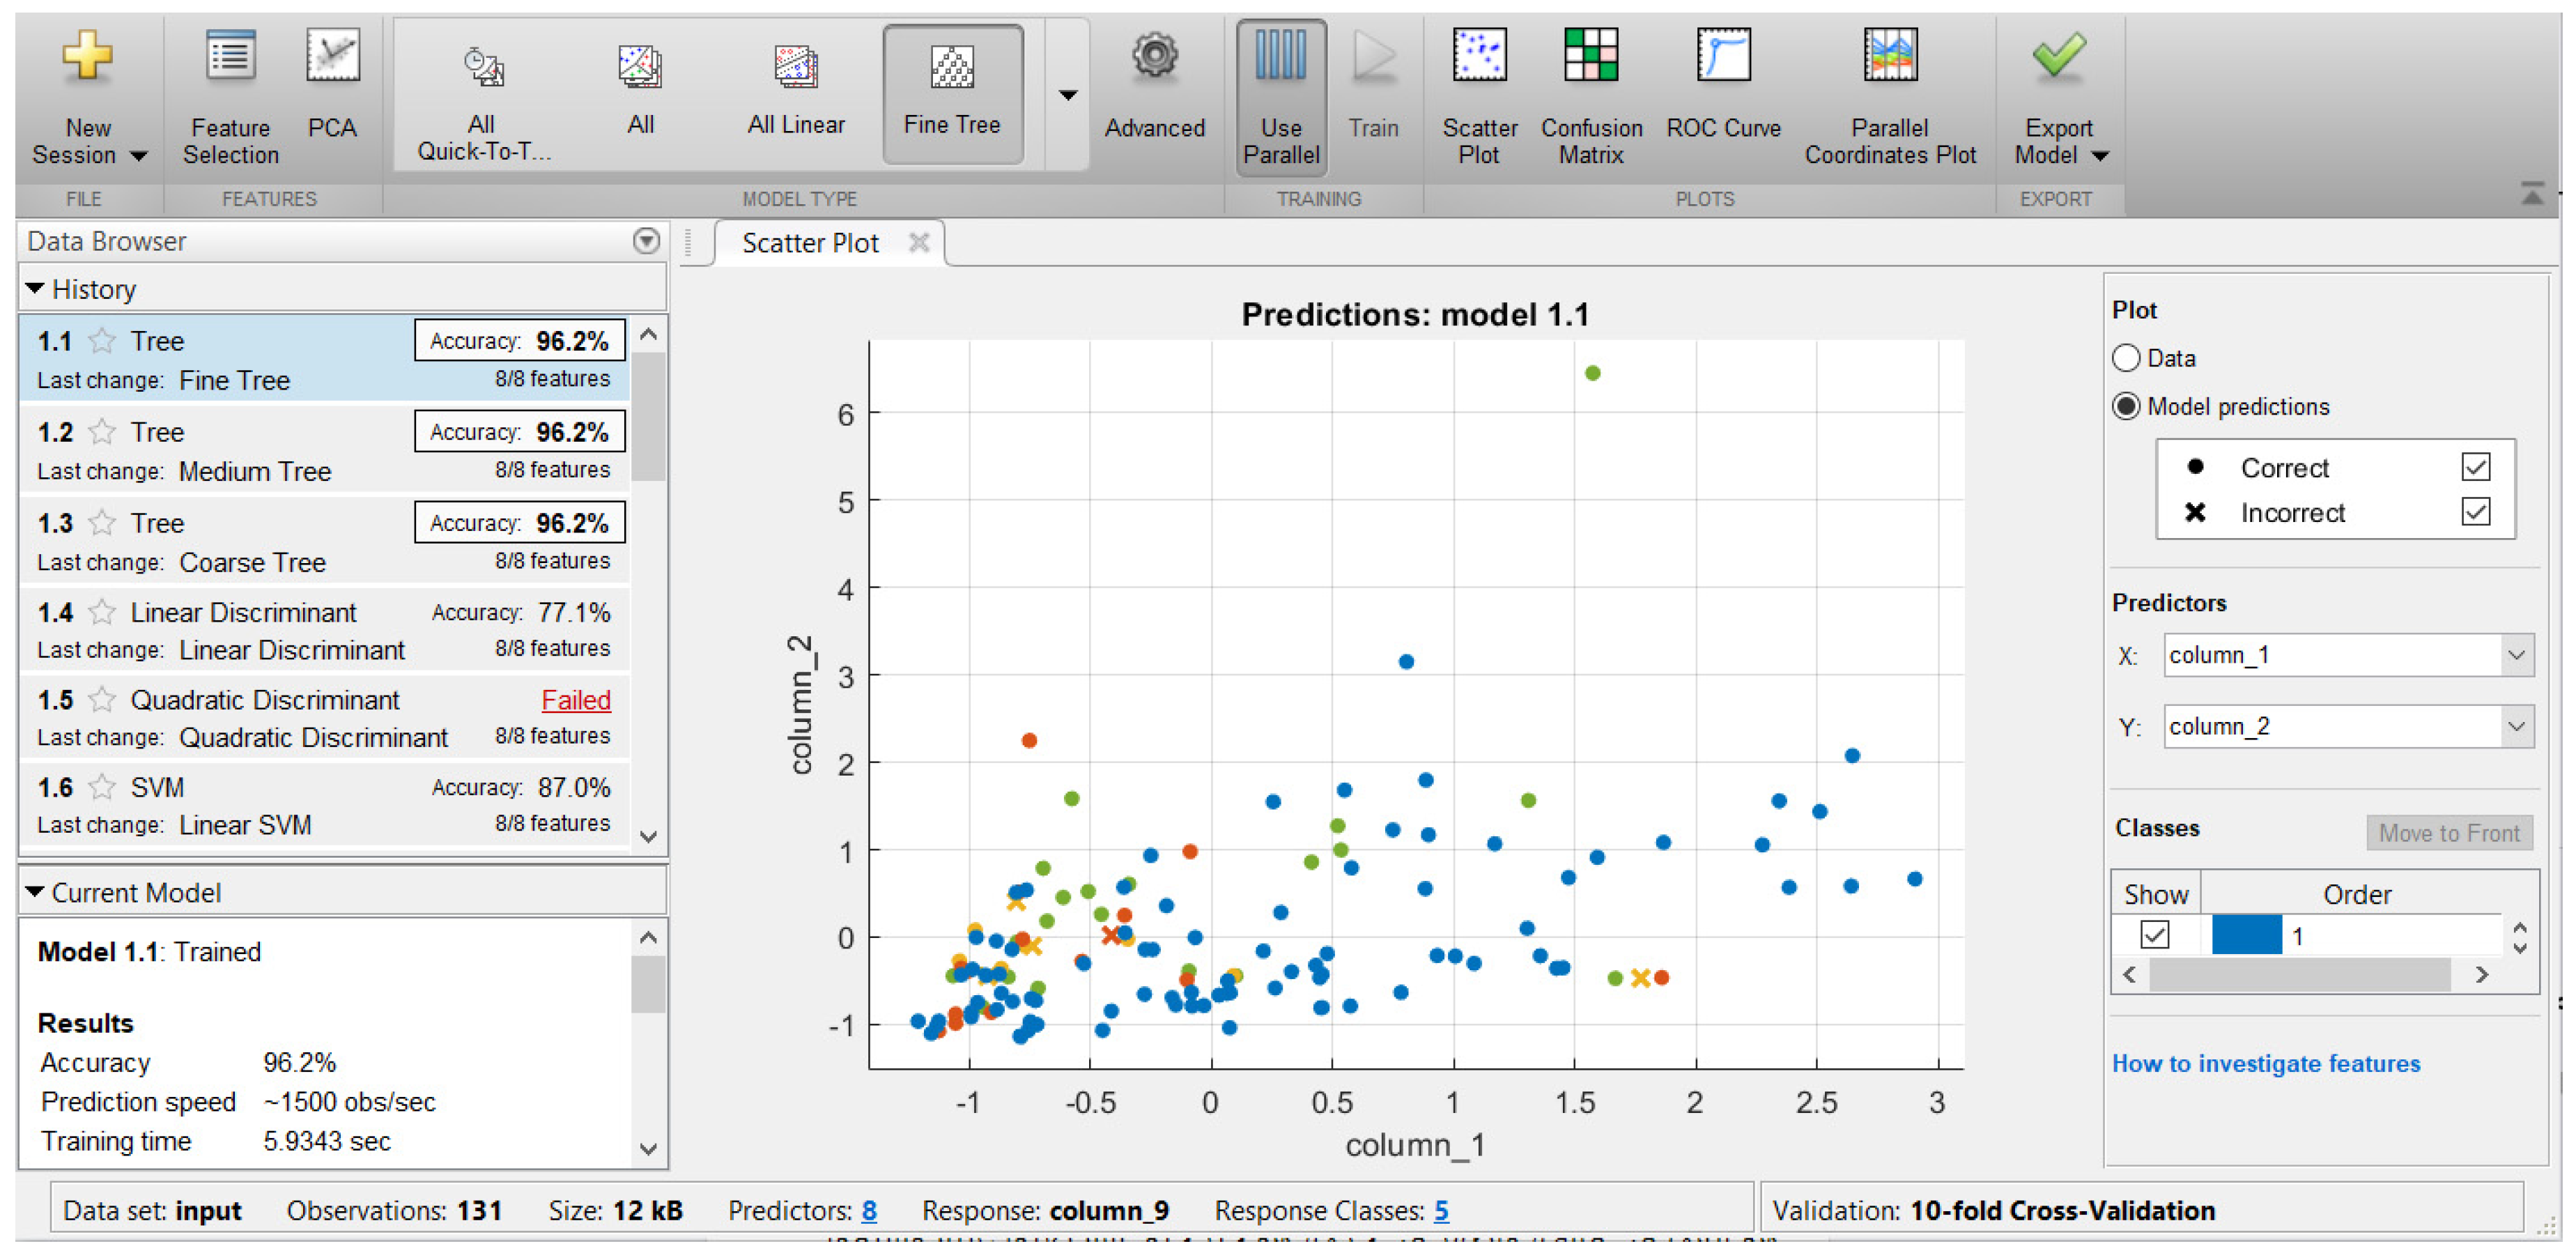Expand the model type gallery arrow
Screen dimensions: 2576x1260
pyautogui.click(x=1067, y=96)
